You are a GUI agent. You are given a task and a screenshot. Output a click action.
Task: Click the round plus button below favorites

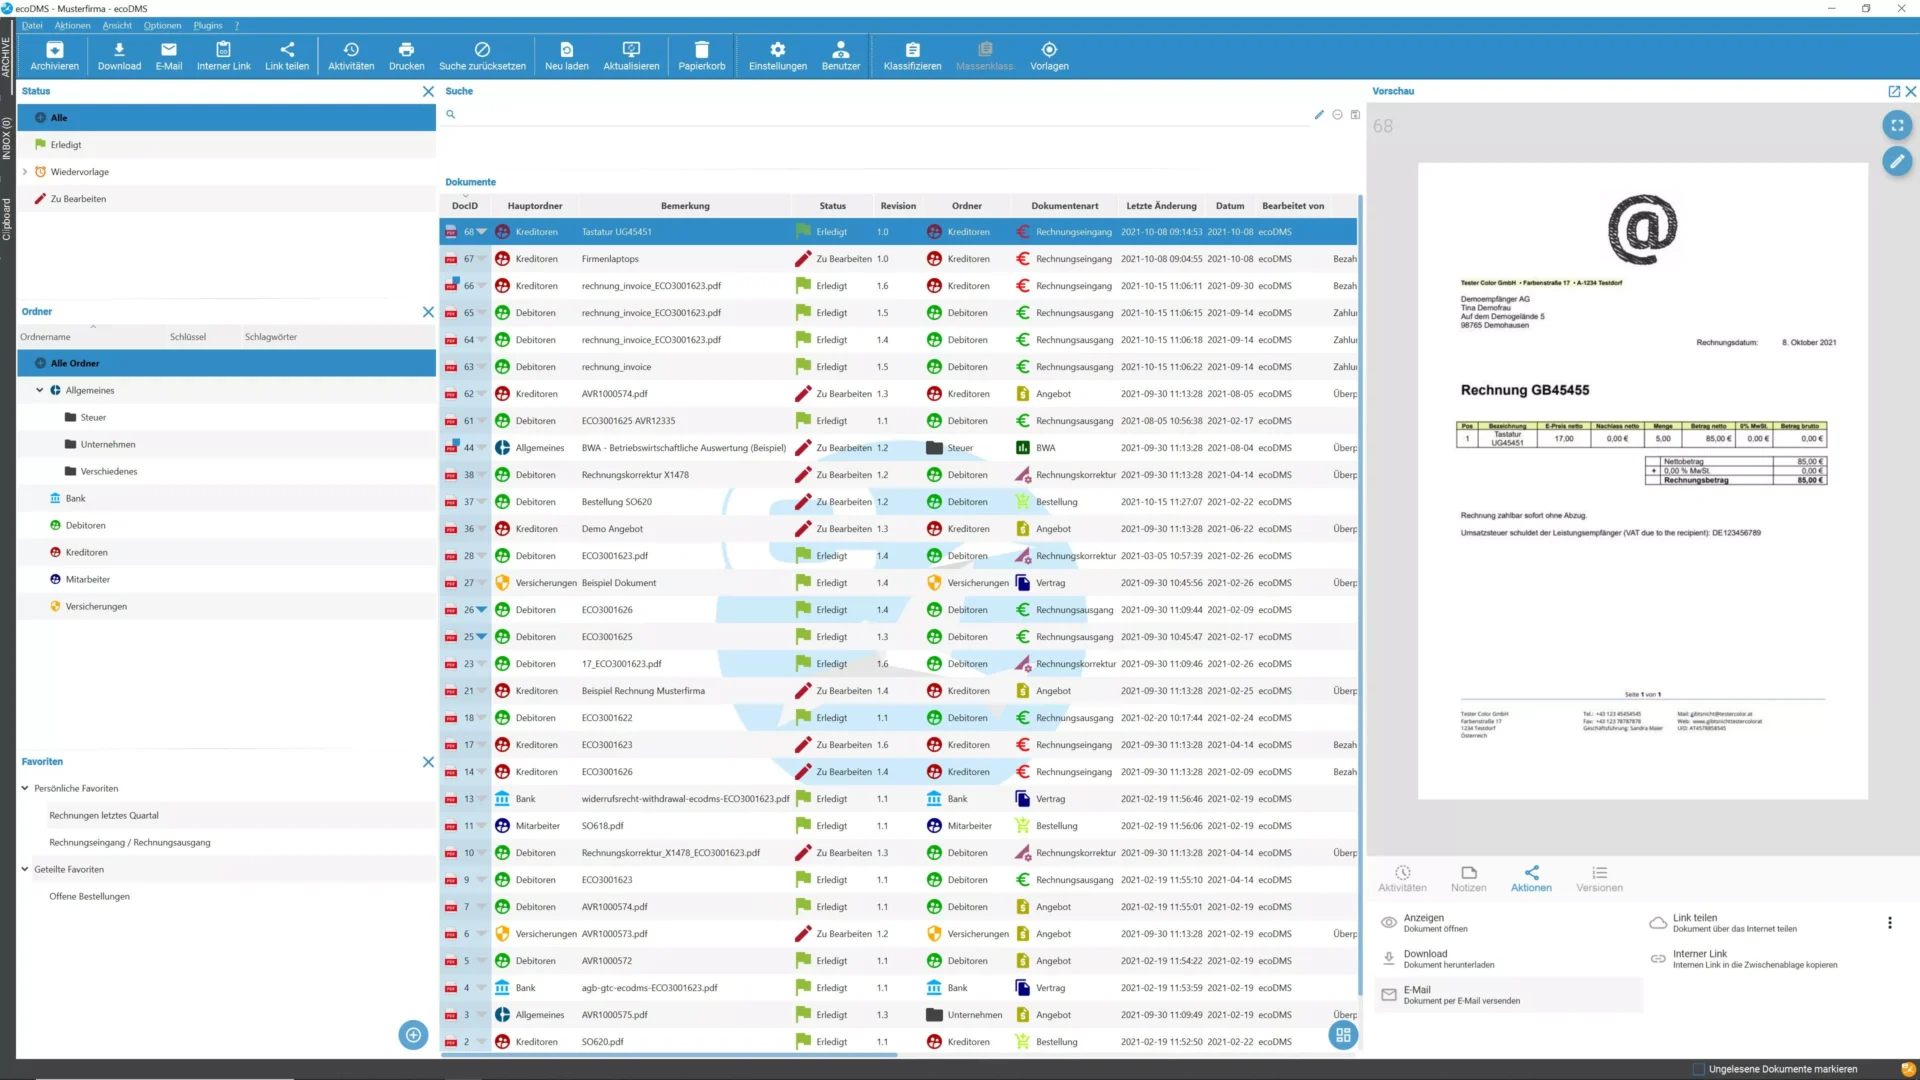click(x=413, y=1035)
